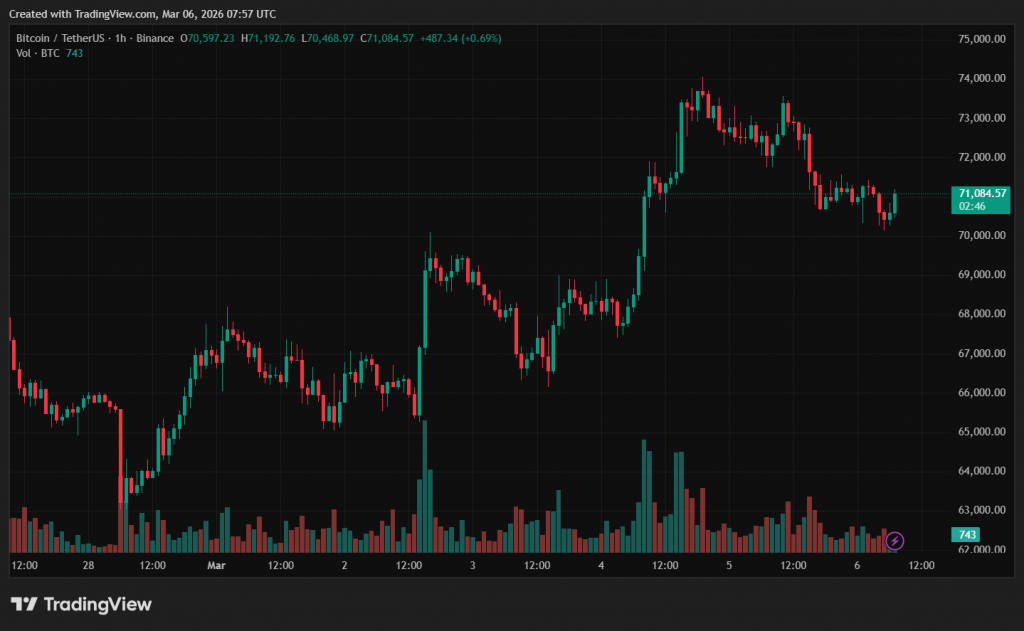Click the 70,000.00 price axis label
The image size is (1024, 631).
(980, 235)
